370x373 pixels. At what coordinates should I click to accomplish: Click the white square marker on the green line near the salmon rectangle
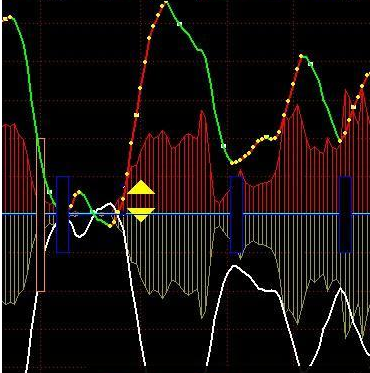point(50,192)
